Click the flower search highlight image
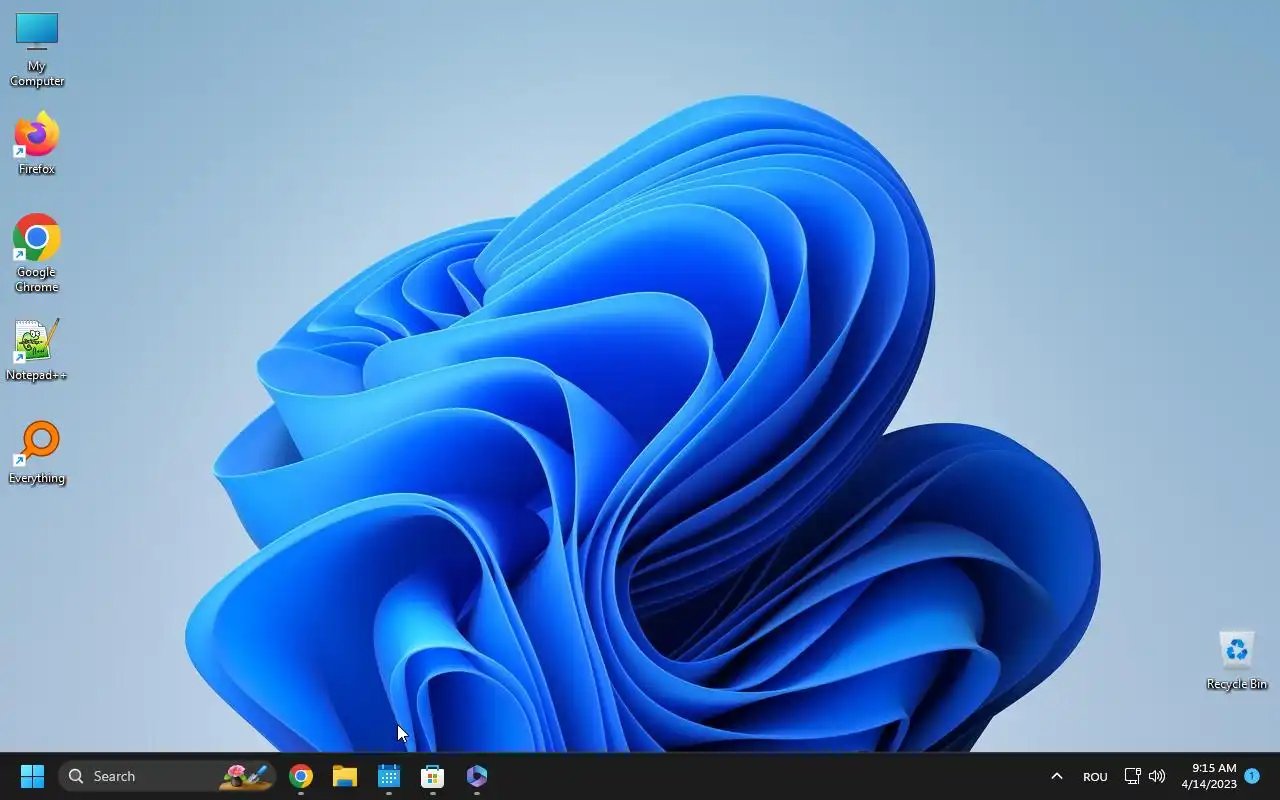Viewport: 1280px width, 800px height. [247, 776]
